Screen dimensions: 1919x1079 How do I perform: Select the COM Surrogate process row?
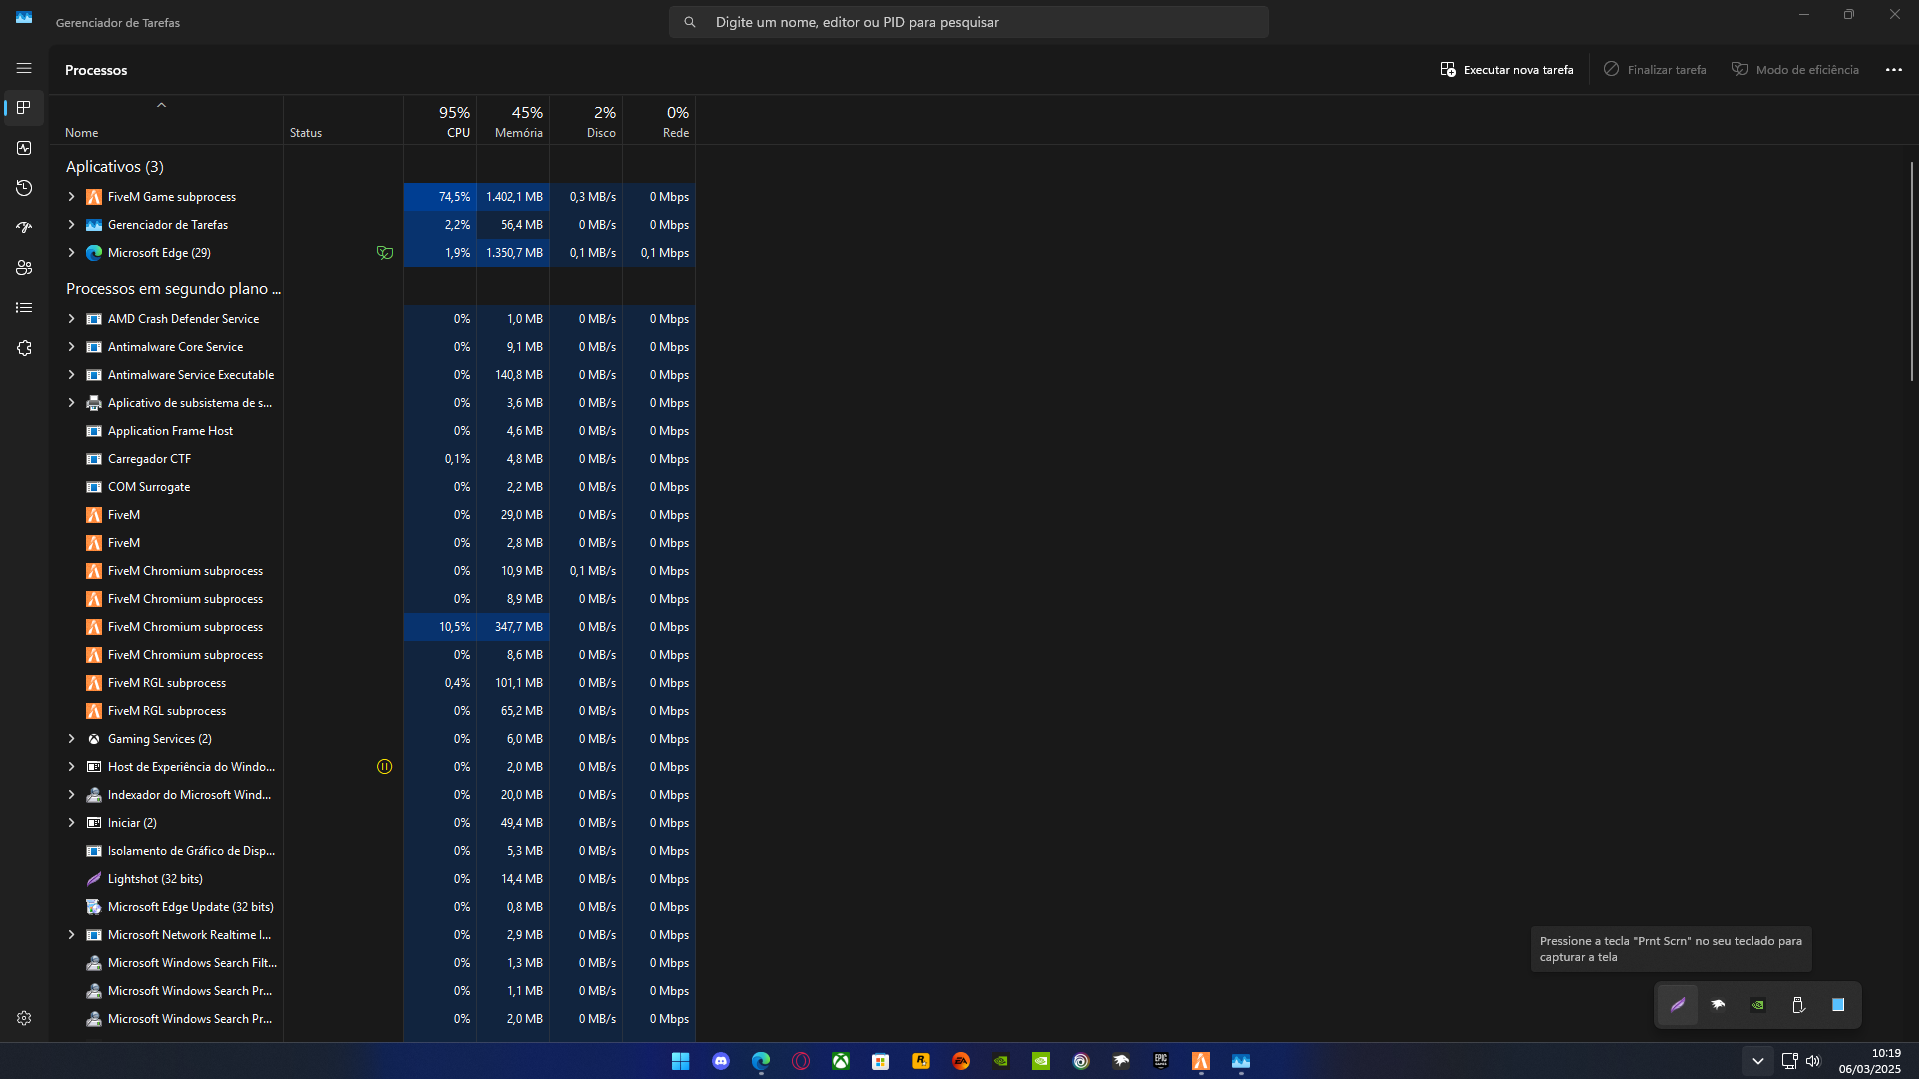[x=372, y=487]
